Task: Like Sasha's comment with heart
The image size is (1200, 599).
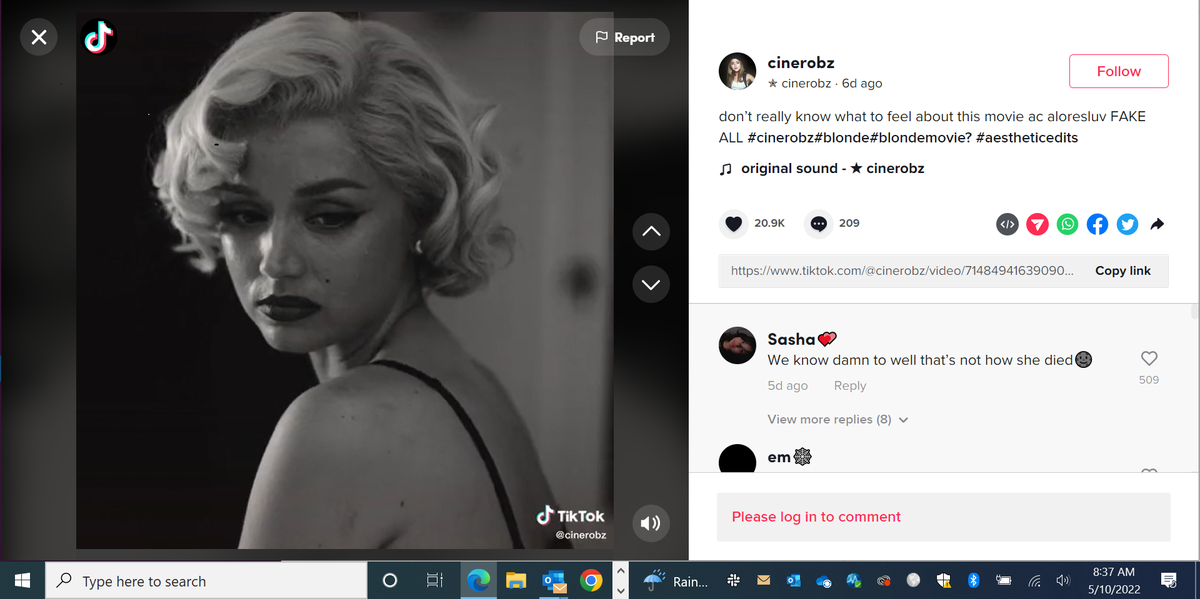Action: [x=1149, y=359]
